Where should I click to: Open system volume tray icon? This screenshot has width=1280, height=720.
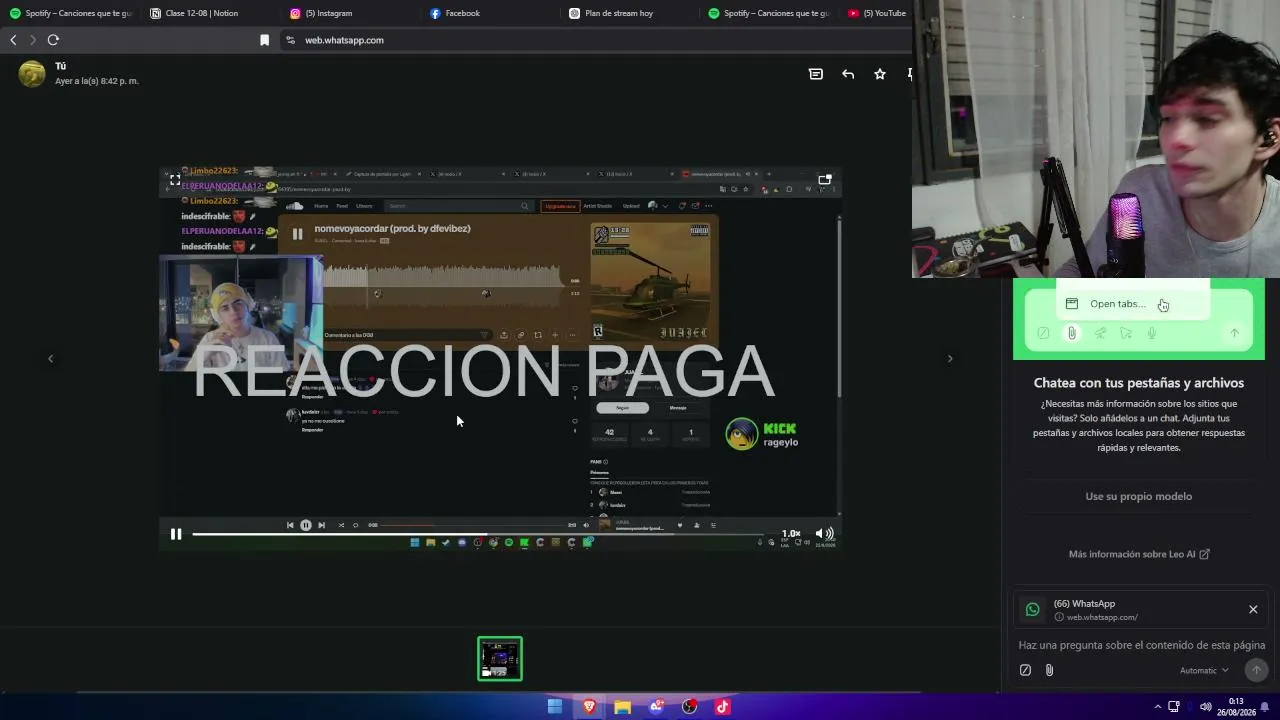click(x=1205, y=707)
